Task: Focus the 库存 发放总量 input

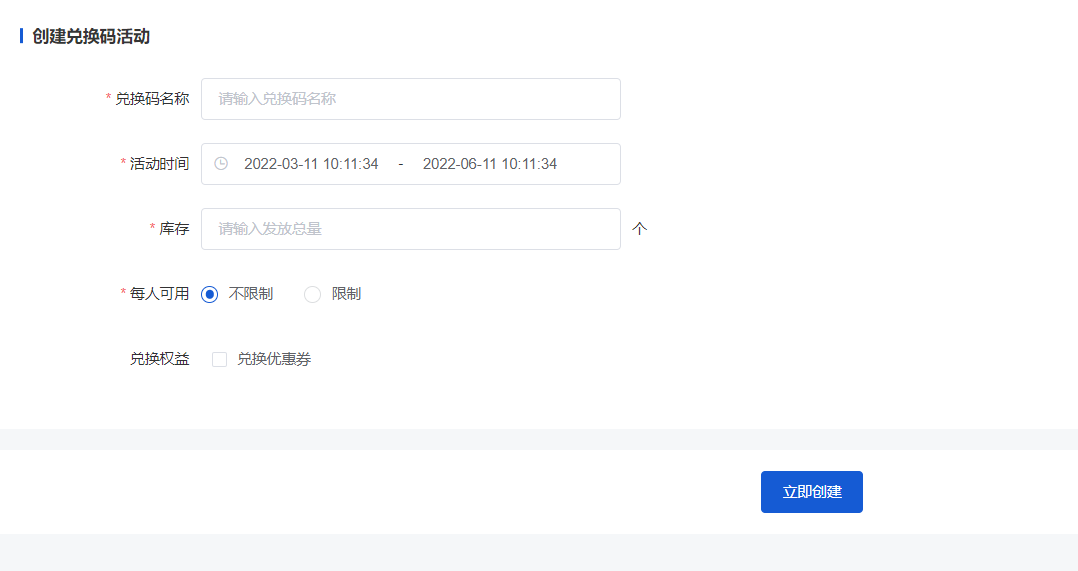Action: (x=410, y=229)
